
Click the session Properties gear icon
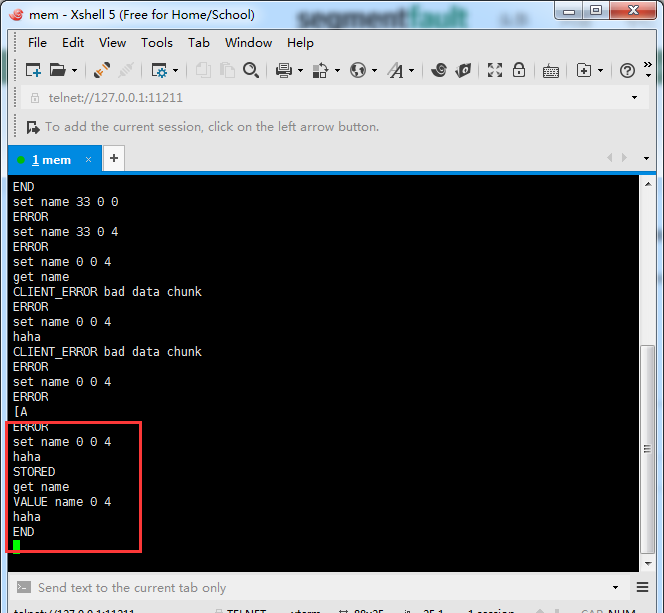pos(158,70)
